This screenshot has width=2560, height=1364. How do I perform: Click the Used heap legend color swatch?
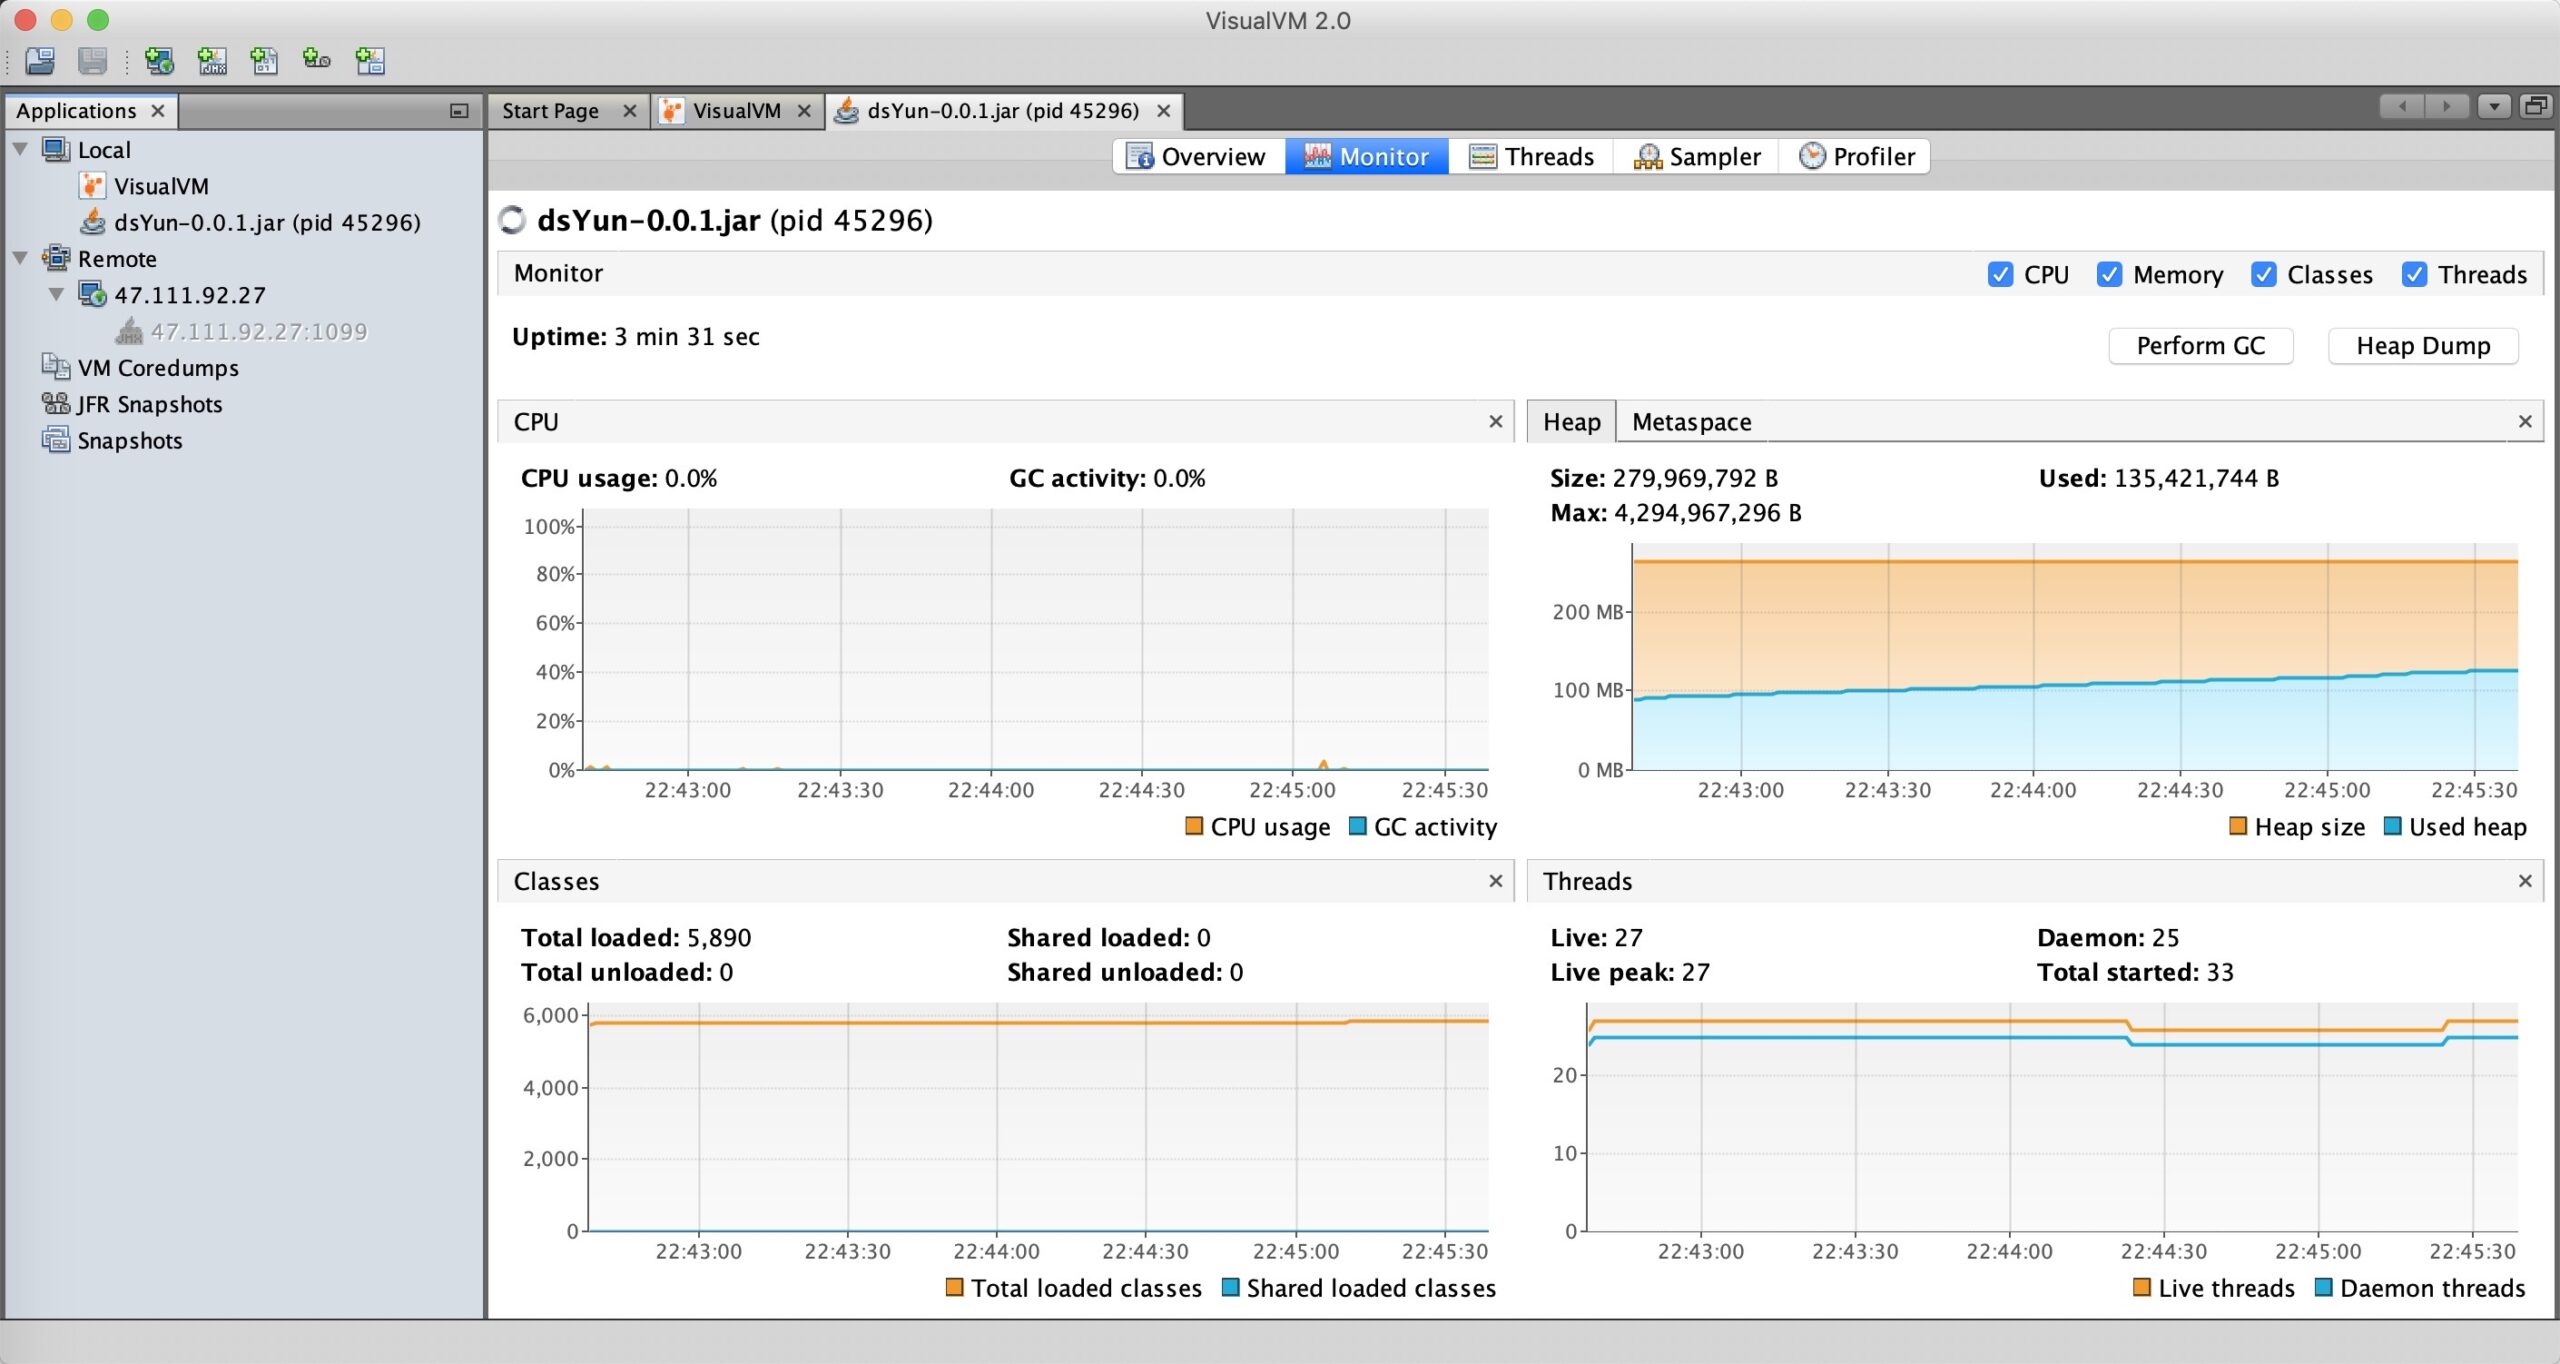(x=2392, y=827)
